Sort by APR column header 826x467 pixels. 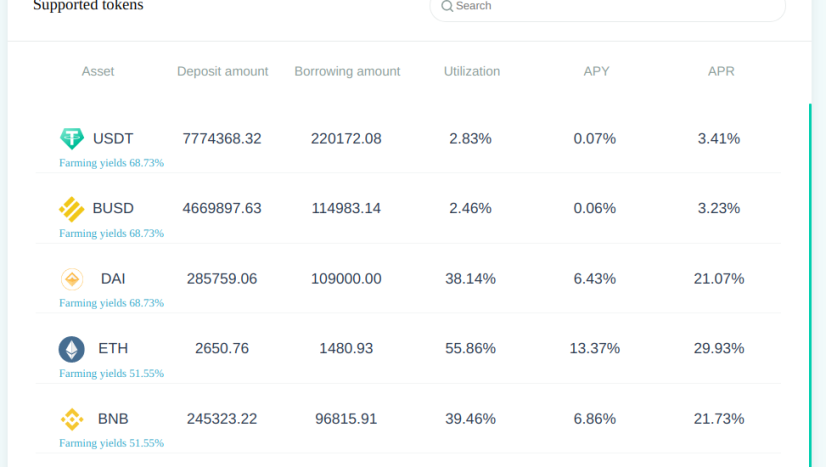pyautogui.click(x=720, y=72)
